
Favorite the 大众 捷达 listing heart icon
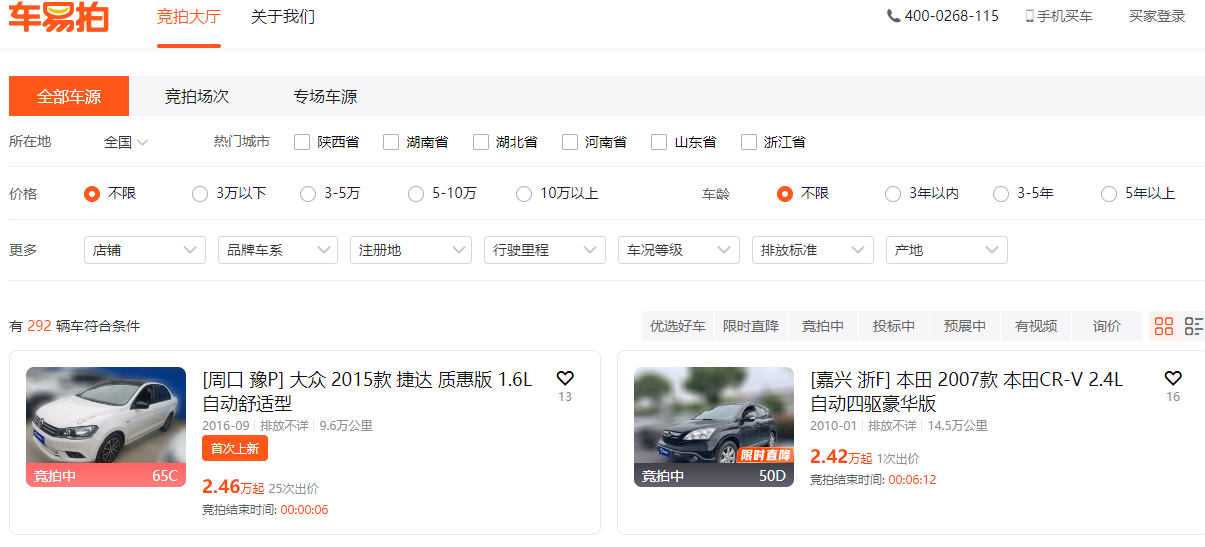coord(565,378)
